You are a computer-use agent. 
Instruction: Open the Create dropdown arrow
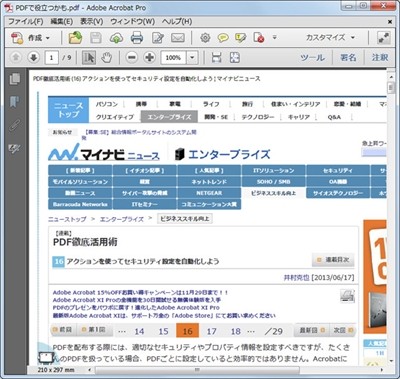click(x=47, y=38)
